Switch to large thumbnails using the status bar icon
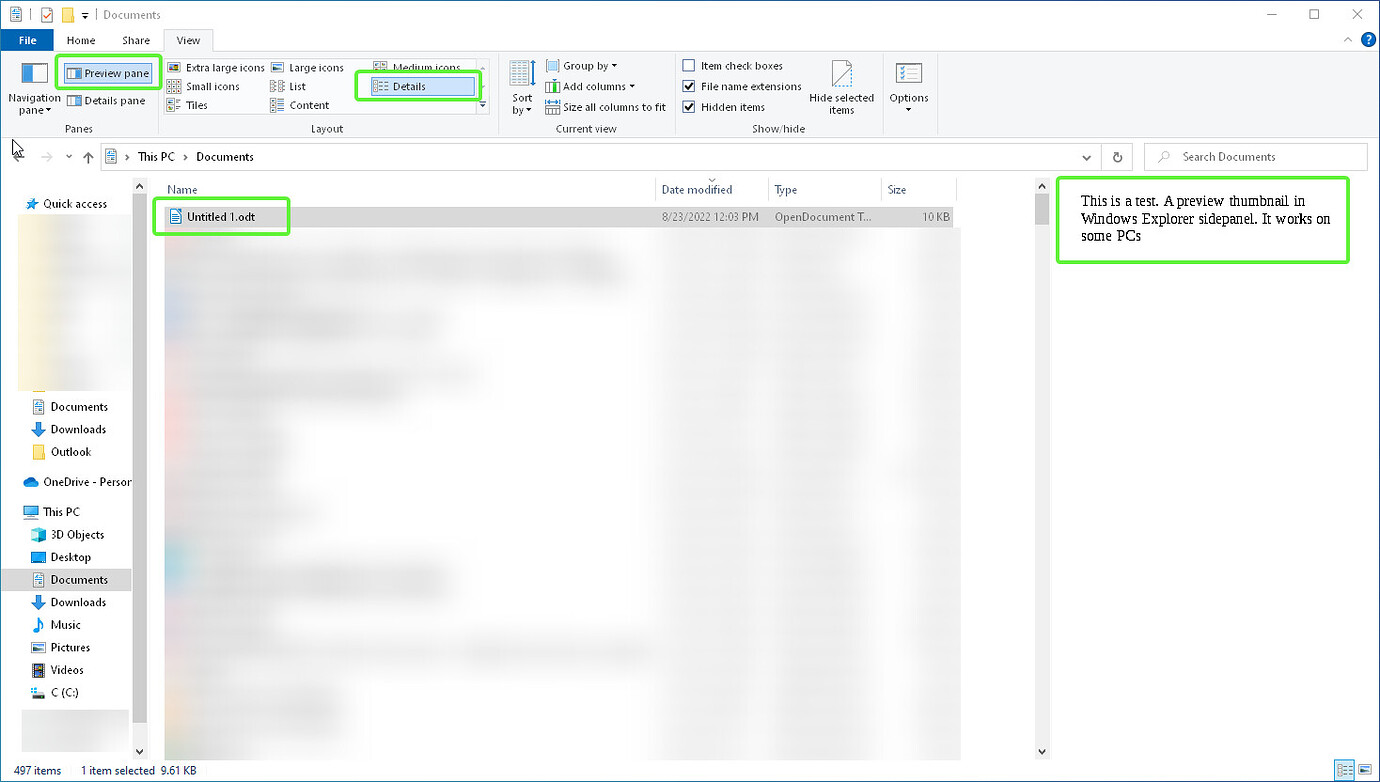 [1367, 770]
